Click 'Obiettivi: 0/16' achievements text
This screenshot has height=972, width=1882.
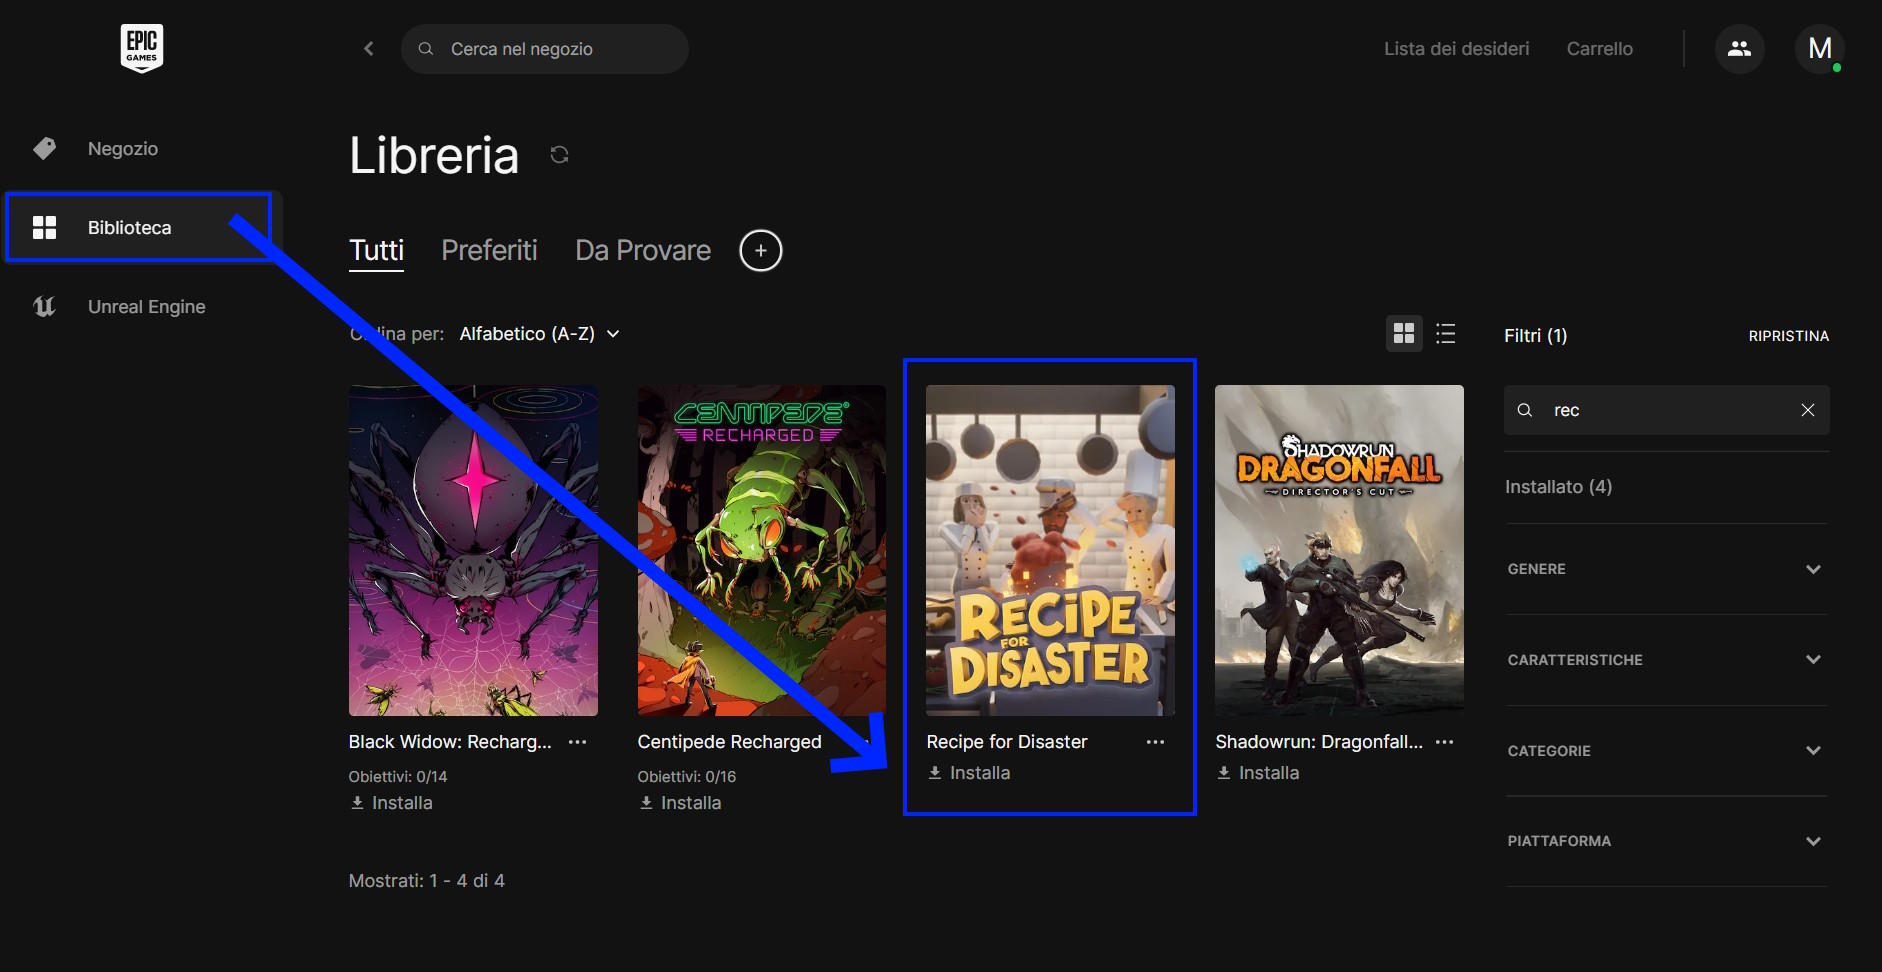(x=687, y=776)
